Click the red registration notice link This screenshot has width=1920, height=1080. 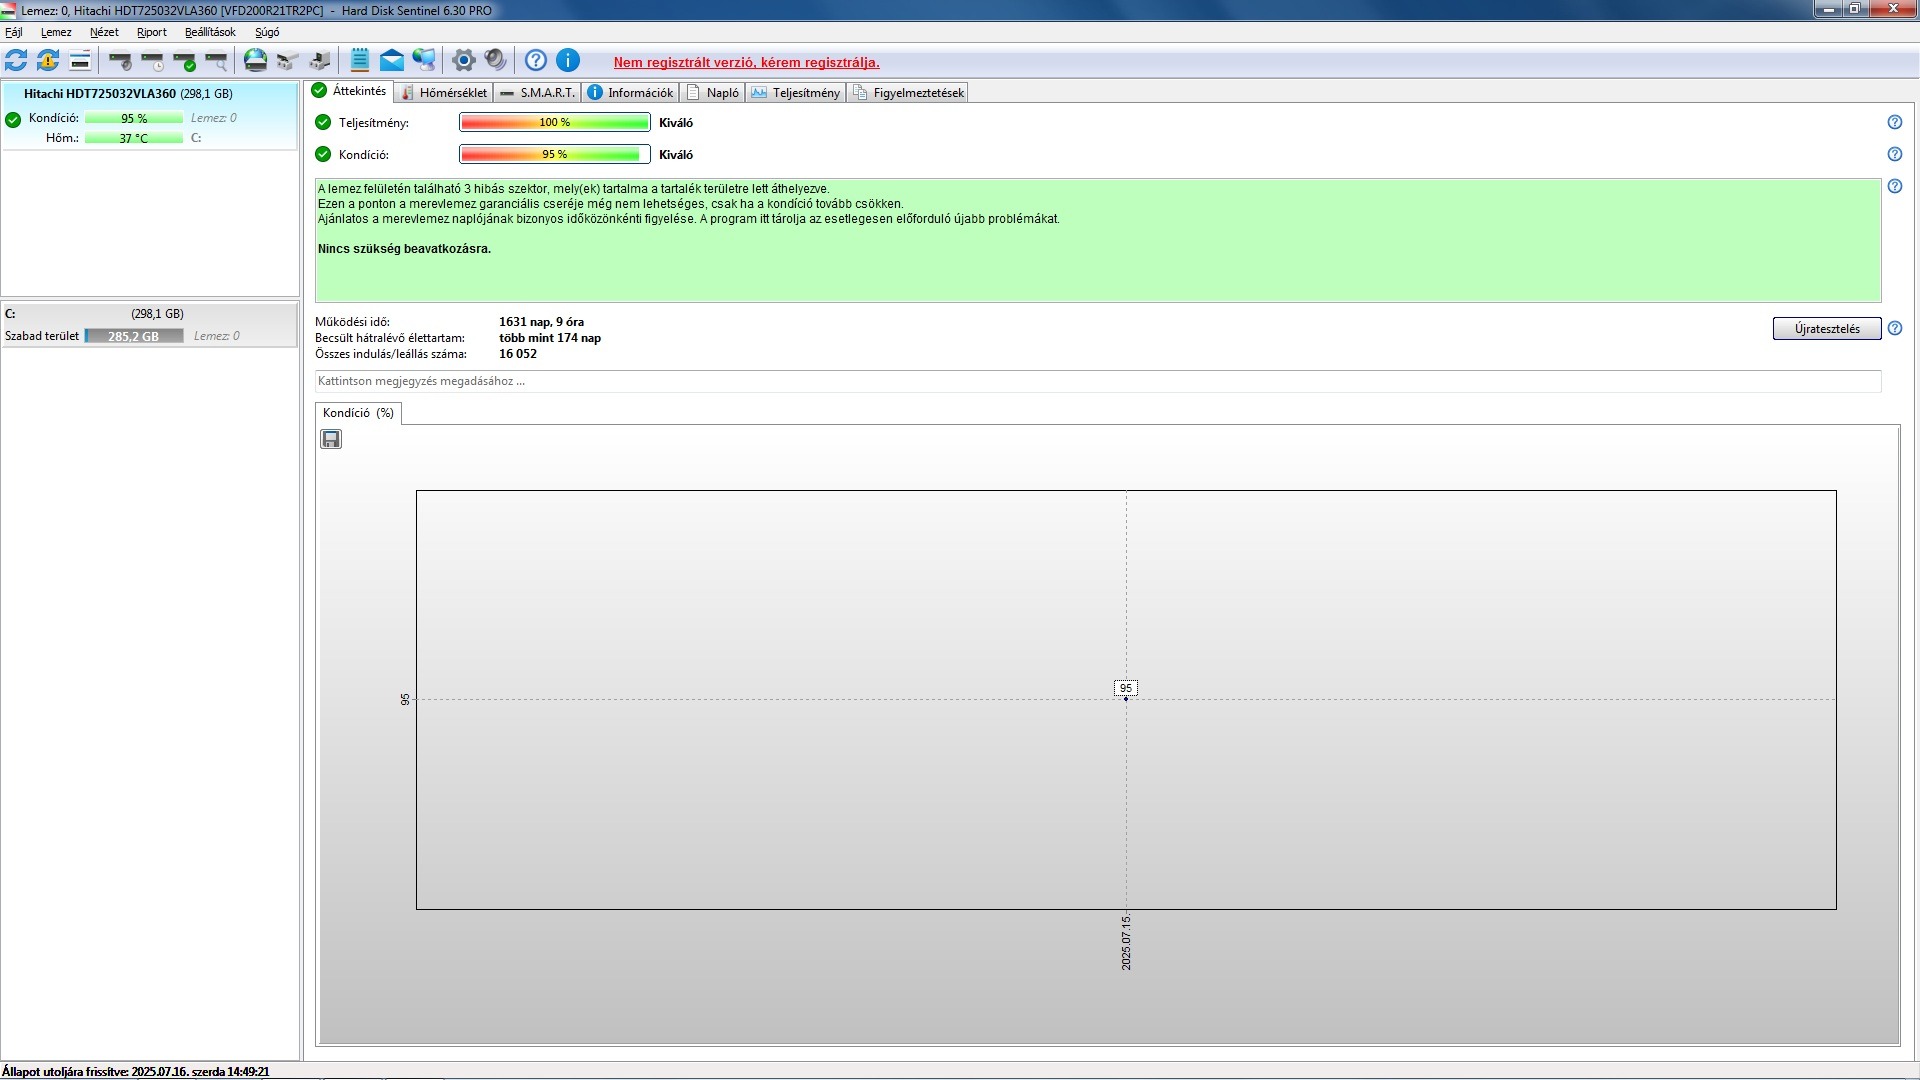tap(746, 62)
